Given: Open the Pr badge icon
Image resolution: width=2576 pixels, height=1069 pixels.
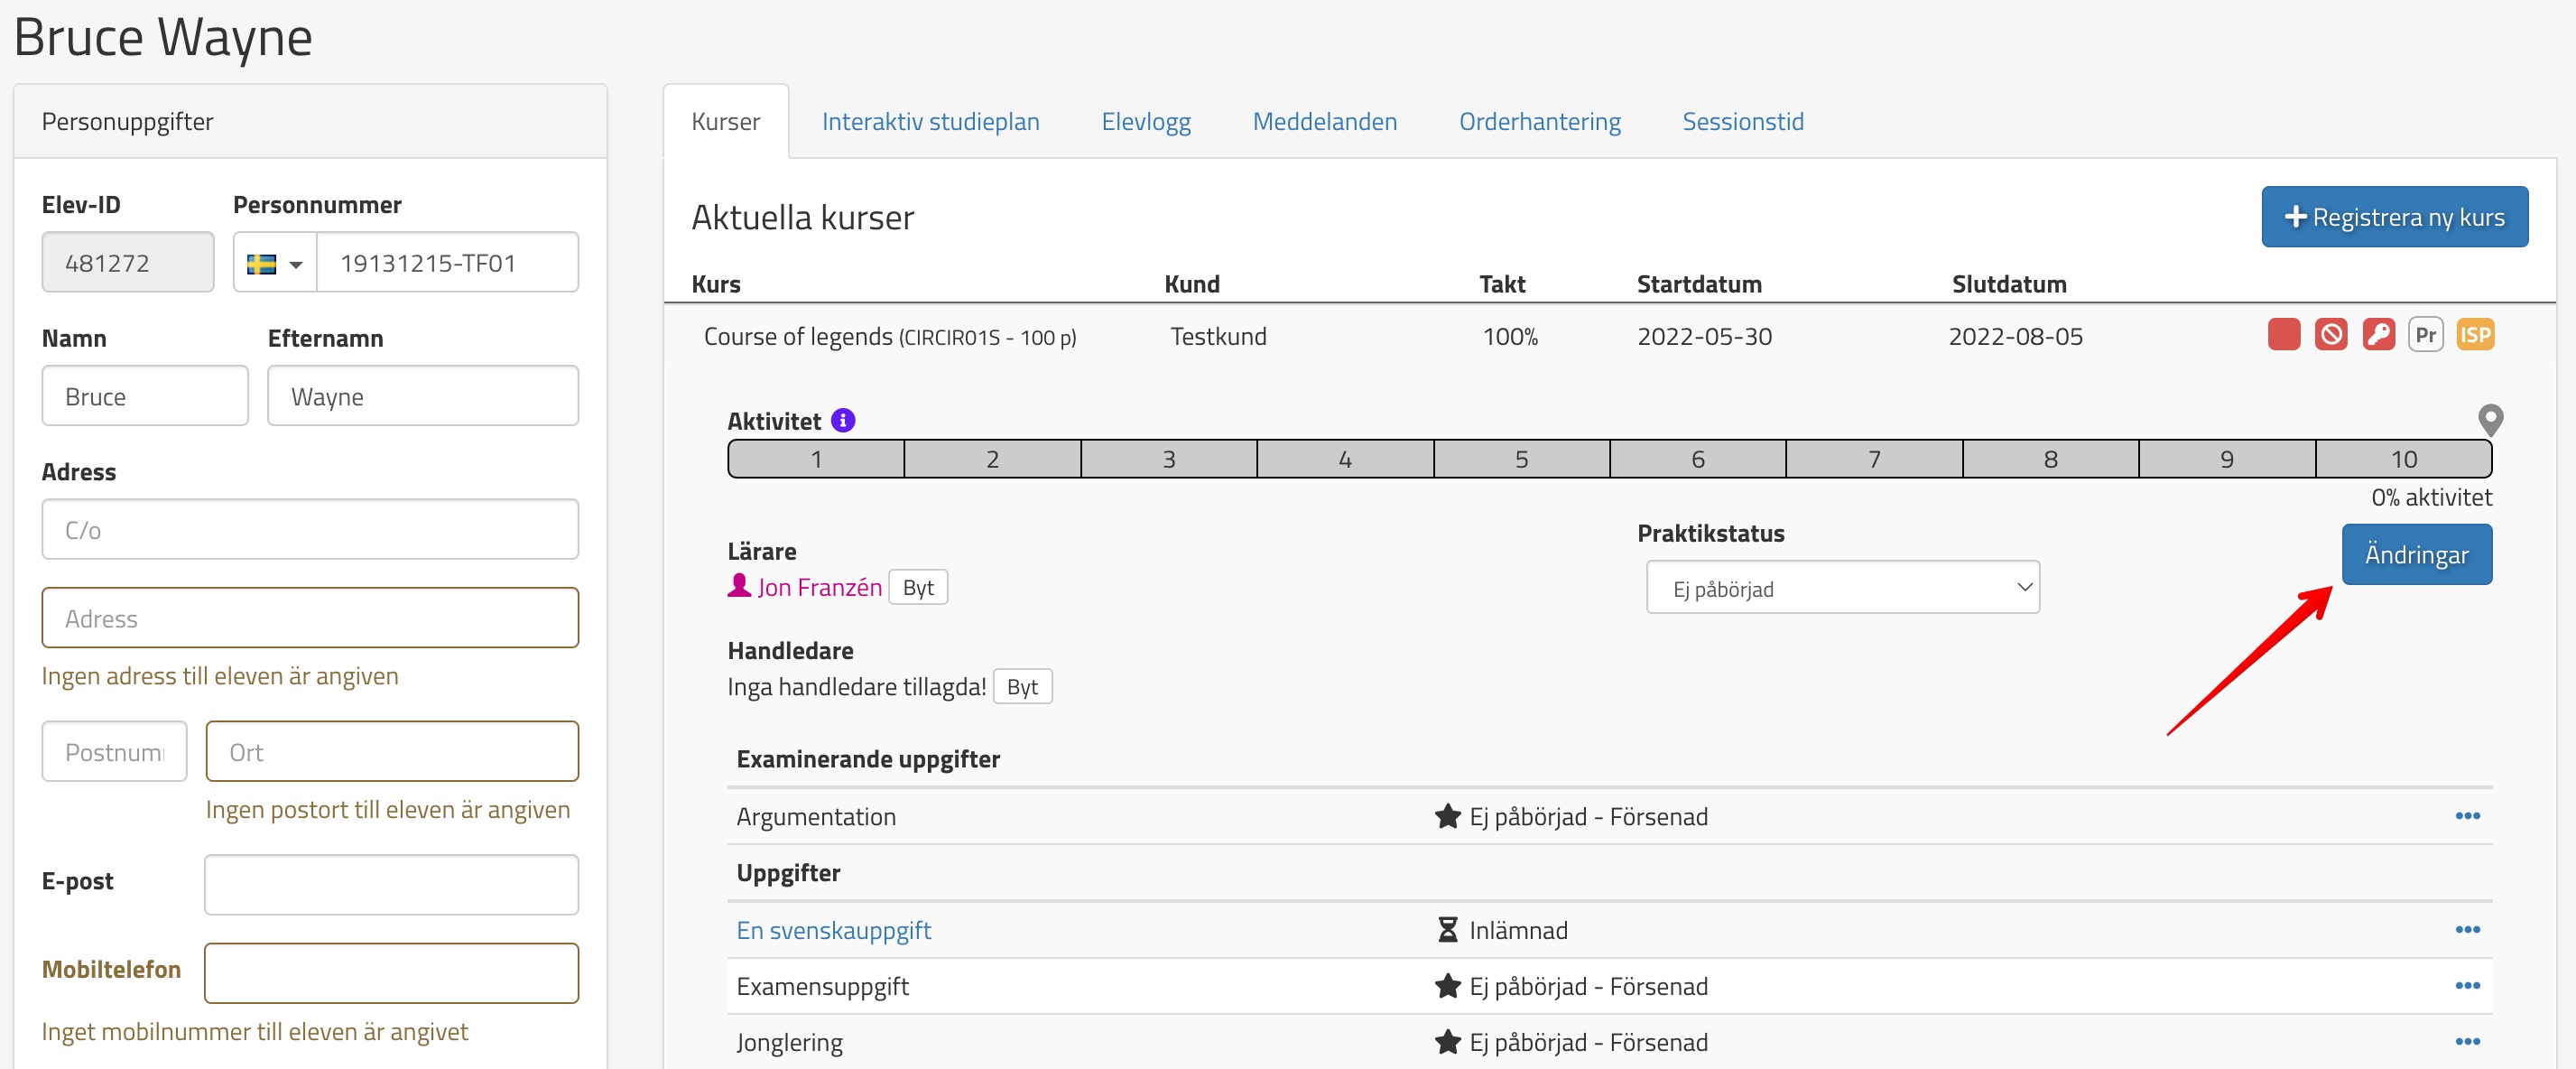Looking at the screenshot, I should point(2425,335).
